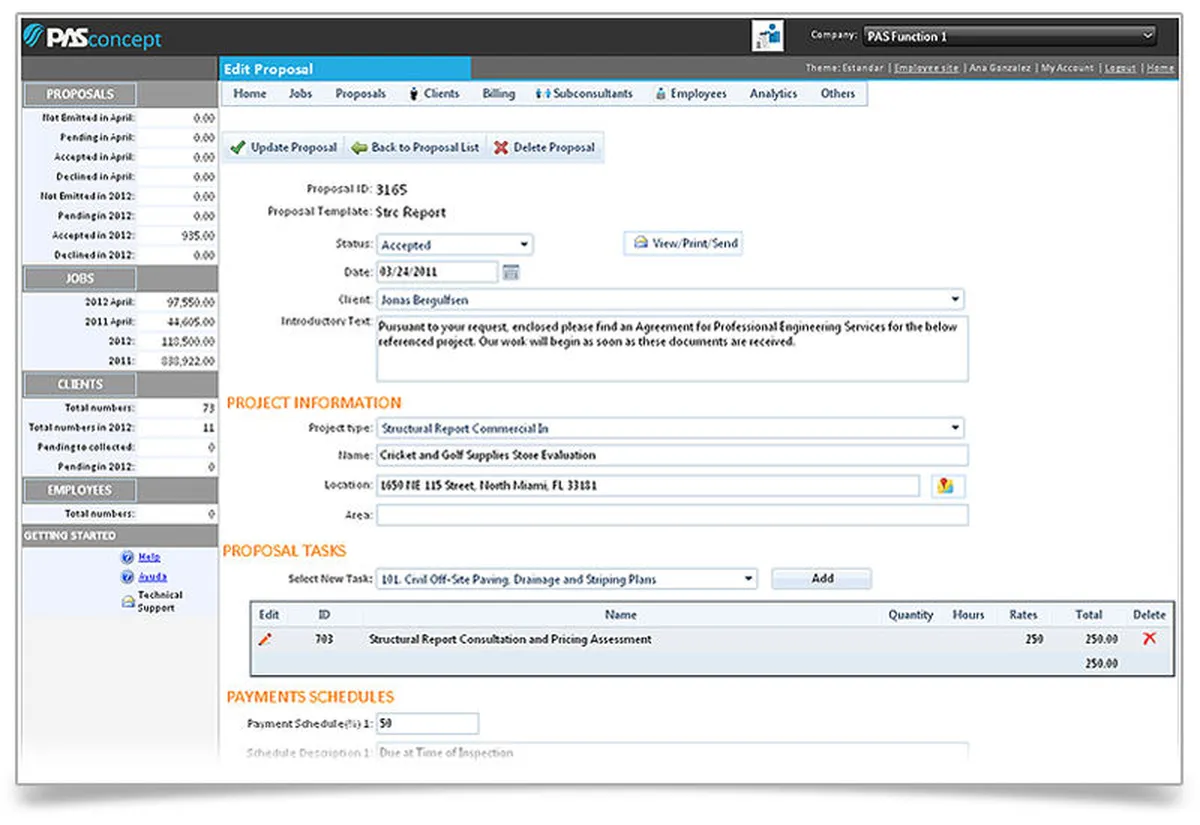
Task: Open the Subconsultants menu item
Action: (x=584, y=94)
